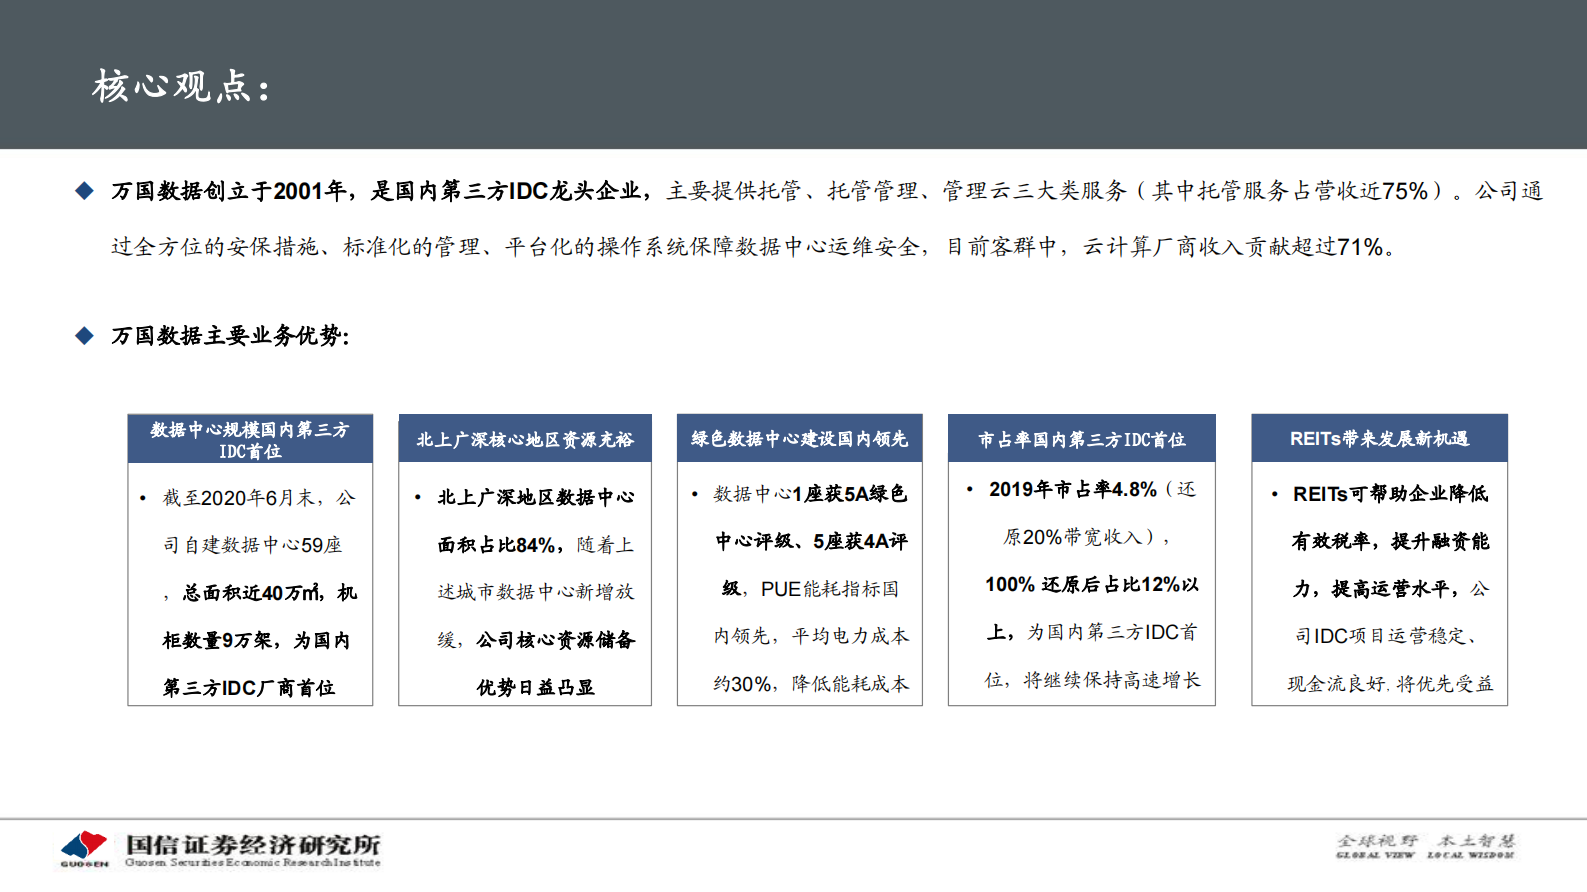Click the text 北上广深地区数据中心

(536, 497)
